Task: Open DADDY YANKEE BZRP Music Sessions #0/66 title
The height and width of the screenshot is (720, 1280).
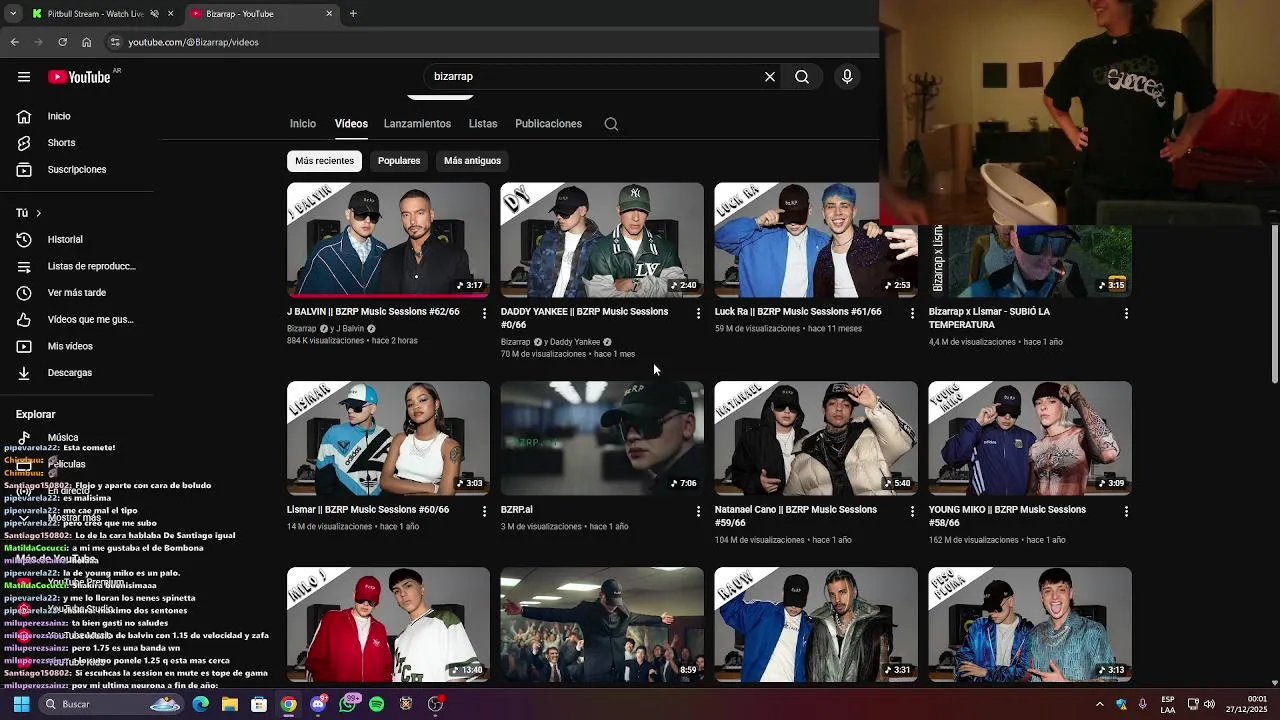Action: tap(584, 318)
